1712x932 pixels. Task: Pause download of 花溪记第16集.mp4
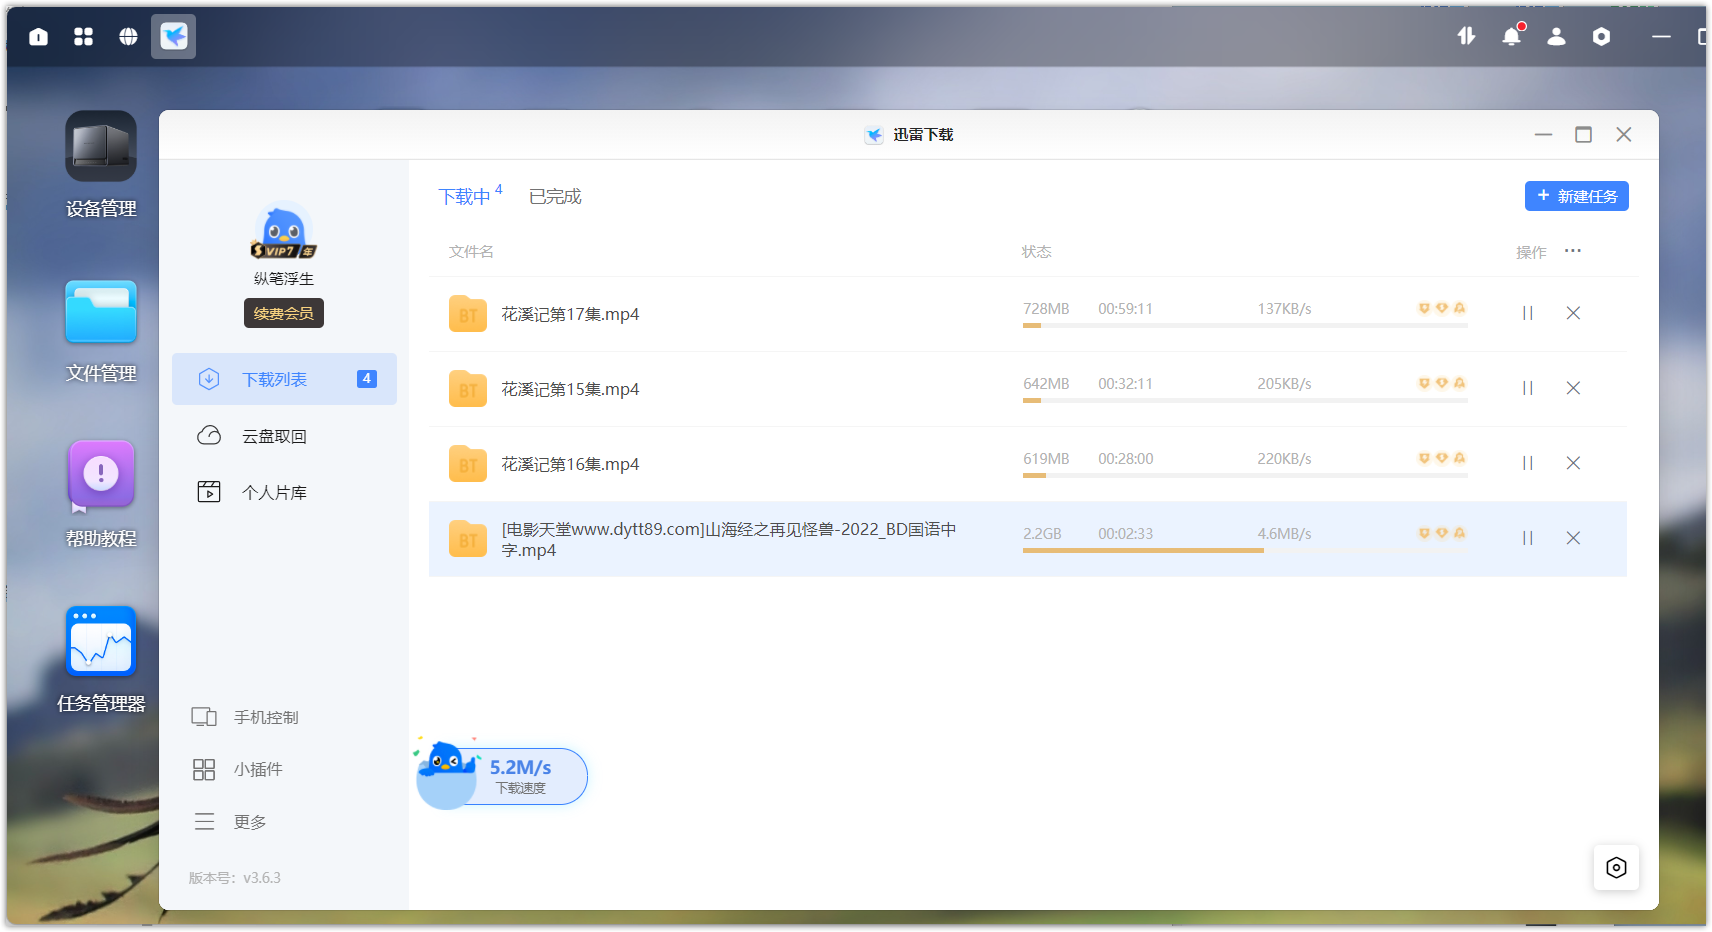point(1528,463)
